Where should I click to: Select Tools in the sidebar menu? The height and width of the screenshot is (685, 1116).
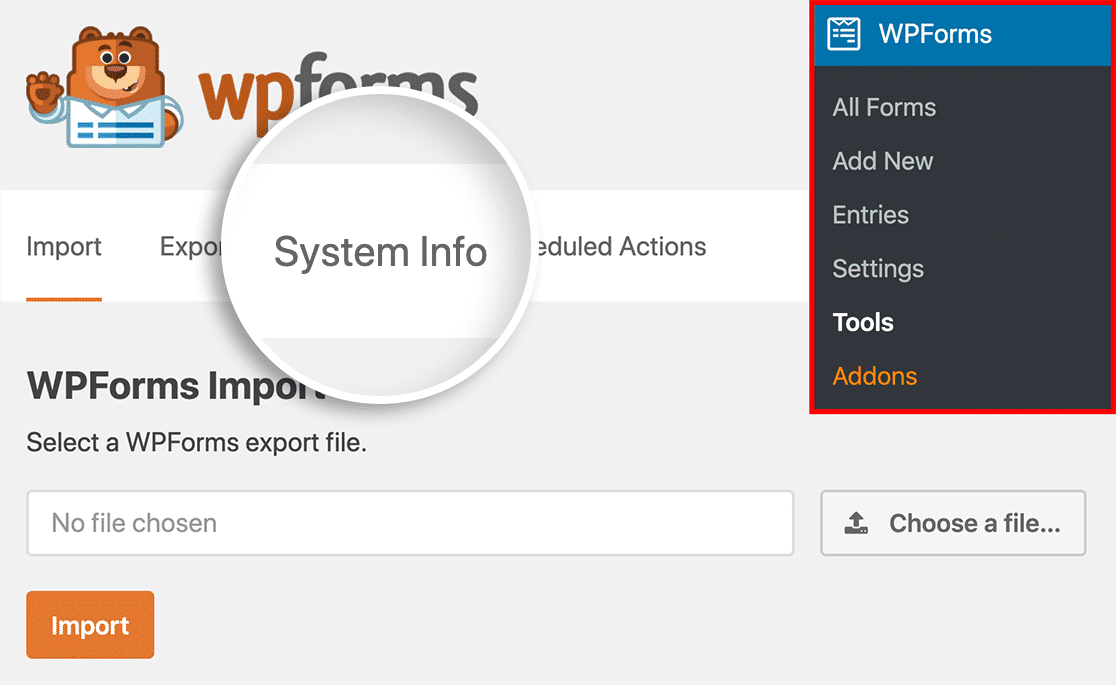pos(863,323)
